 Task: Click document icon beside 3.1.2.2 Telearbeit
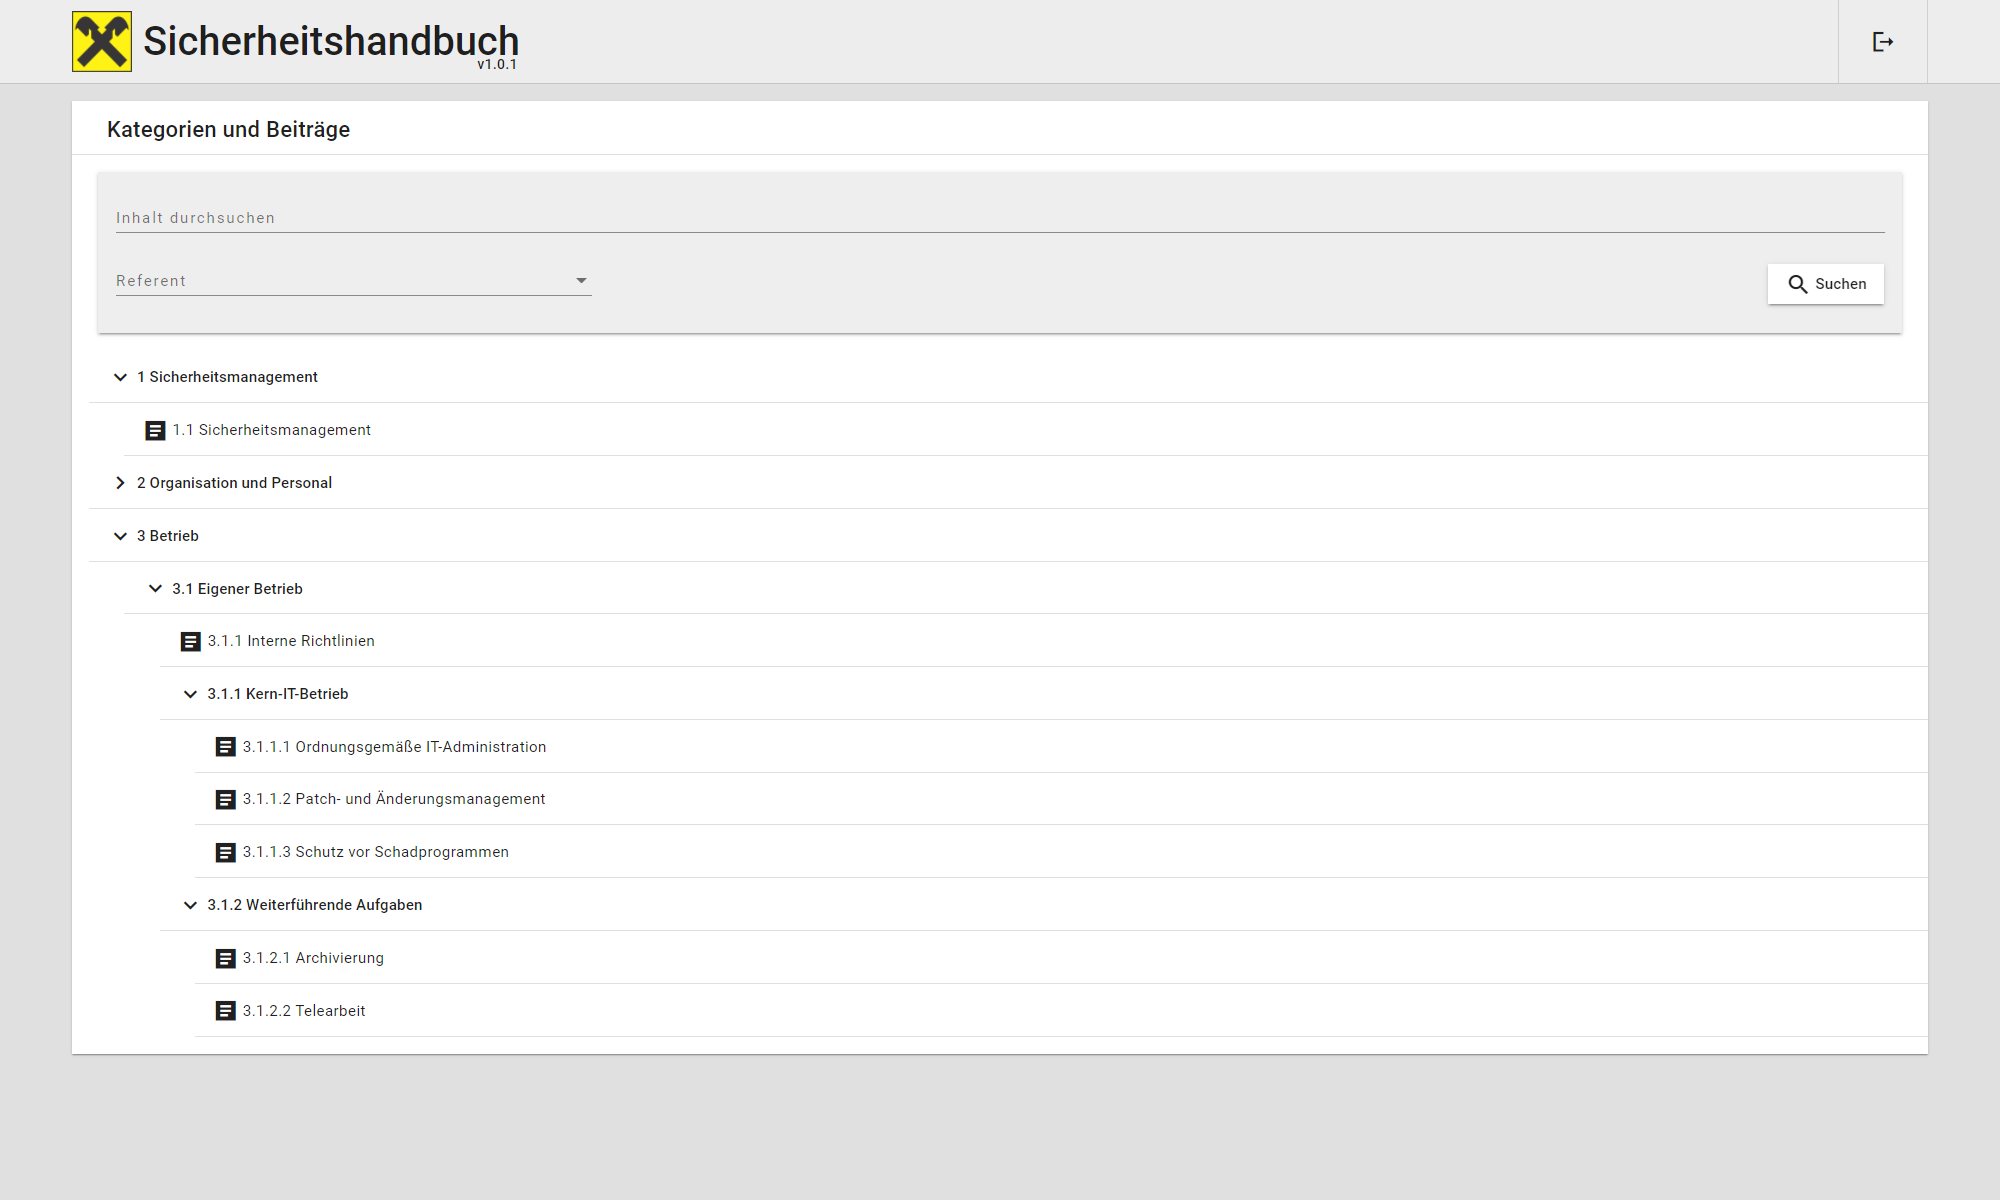[x=226, y=1011]
